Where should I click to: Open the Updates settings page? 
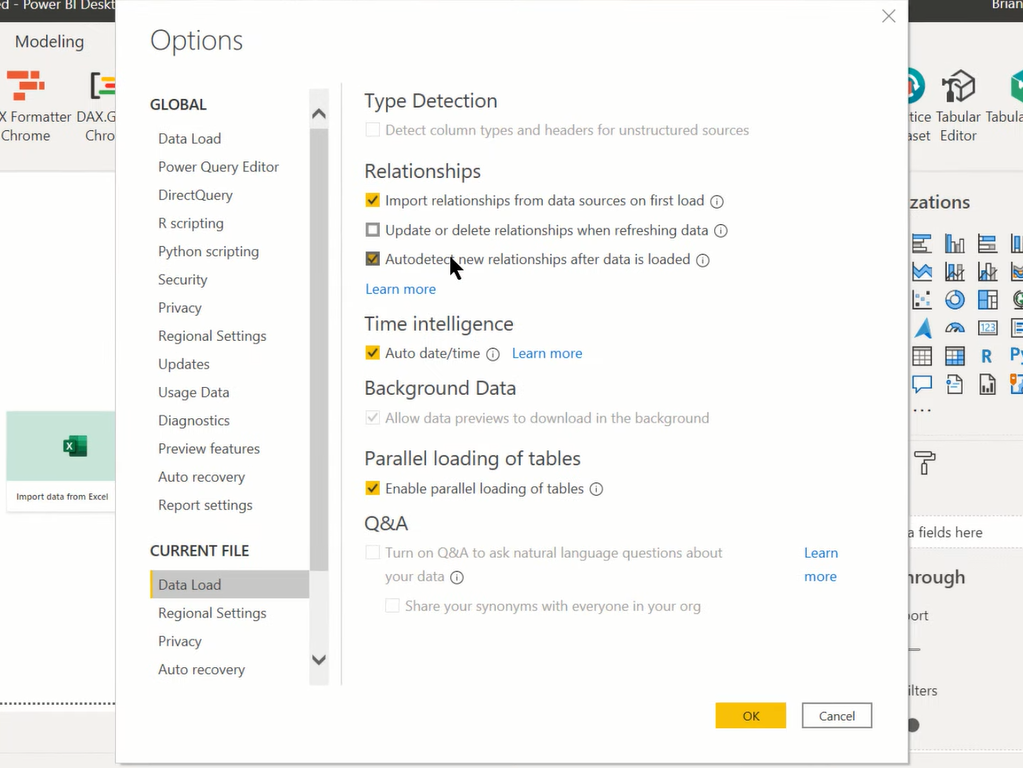[x=184, y=363]
